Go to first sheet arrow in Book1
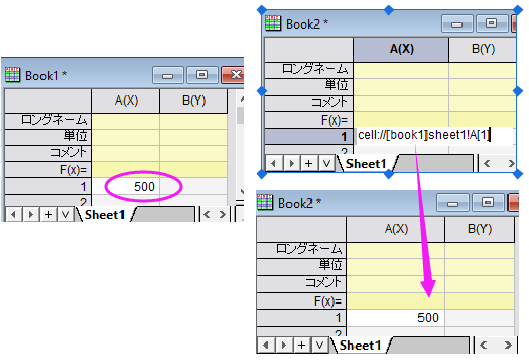This screenshot has width=529, height=361. [x=13, y=214]
